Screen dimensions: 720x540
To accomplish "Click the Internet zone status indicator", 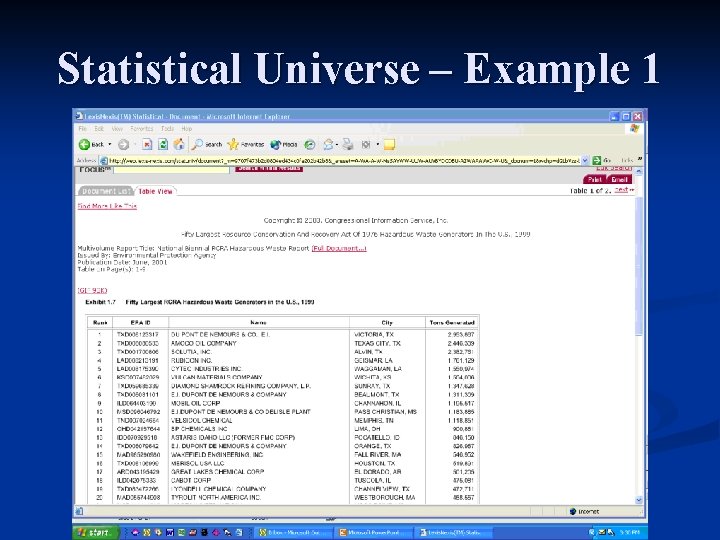I will [584, 512].
